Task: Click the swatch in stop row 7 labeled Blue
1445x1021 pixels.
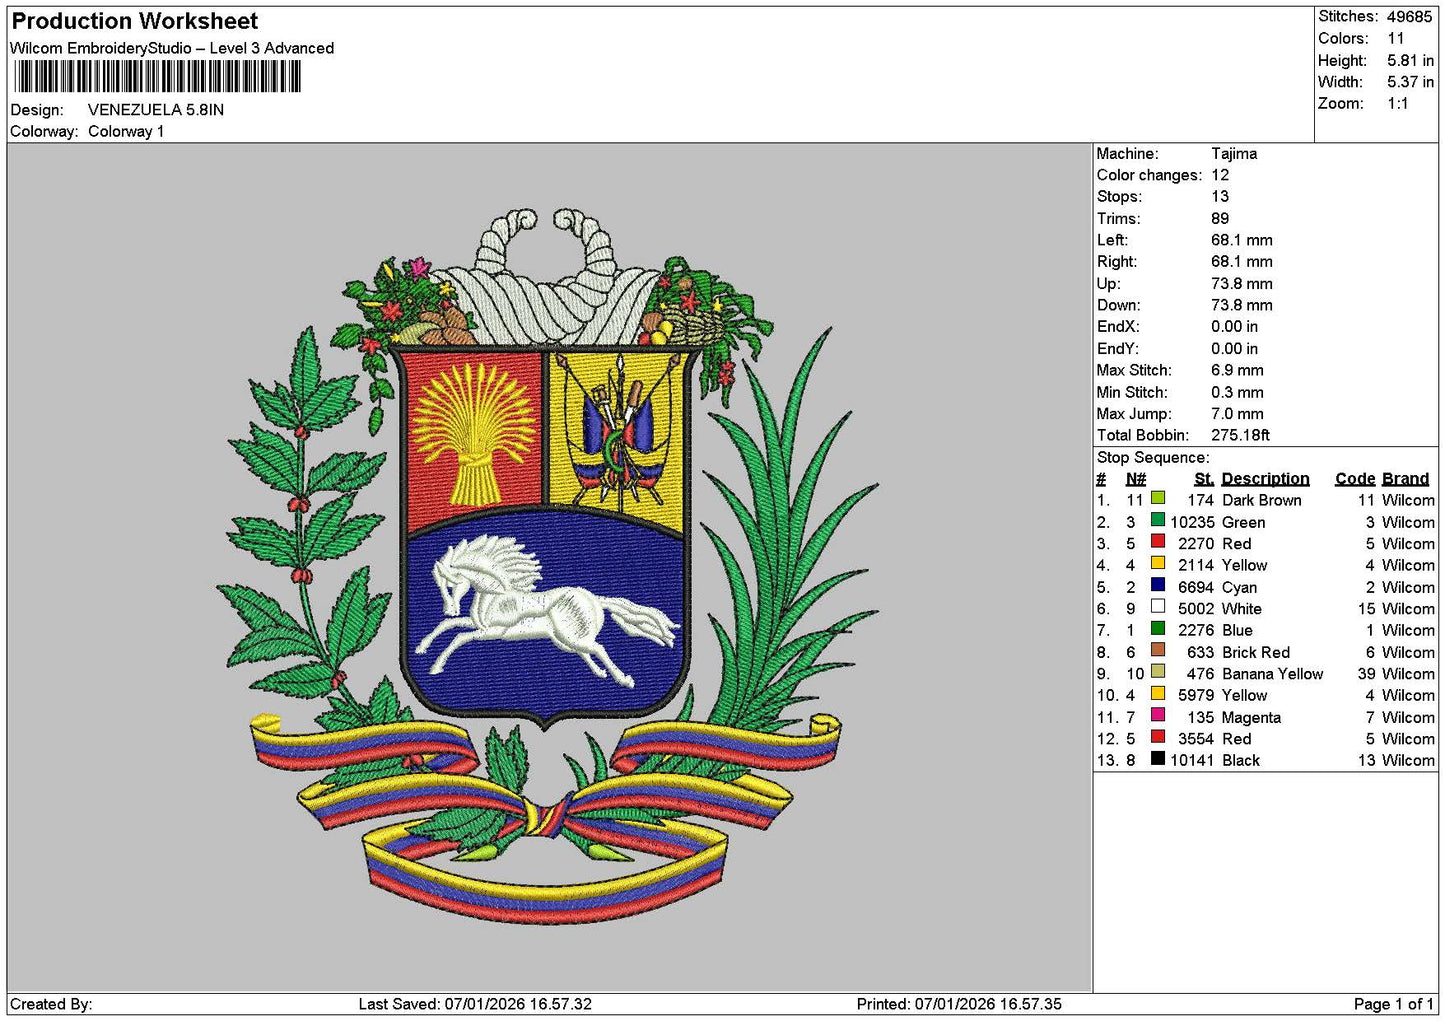Action: coord(1158,628)
